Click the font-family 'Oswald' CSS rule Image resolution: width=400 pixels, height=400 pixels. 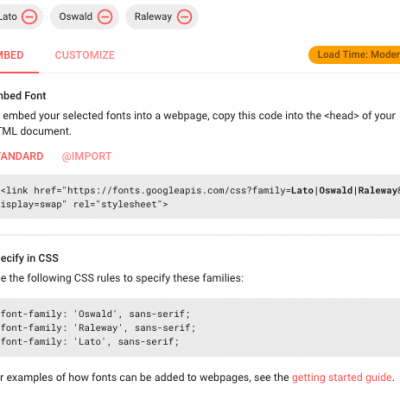coord(95,314)
